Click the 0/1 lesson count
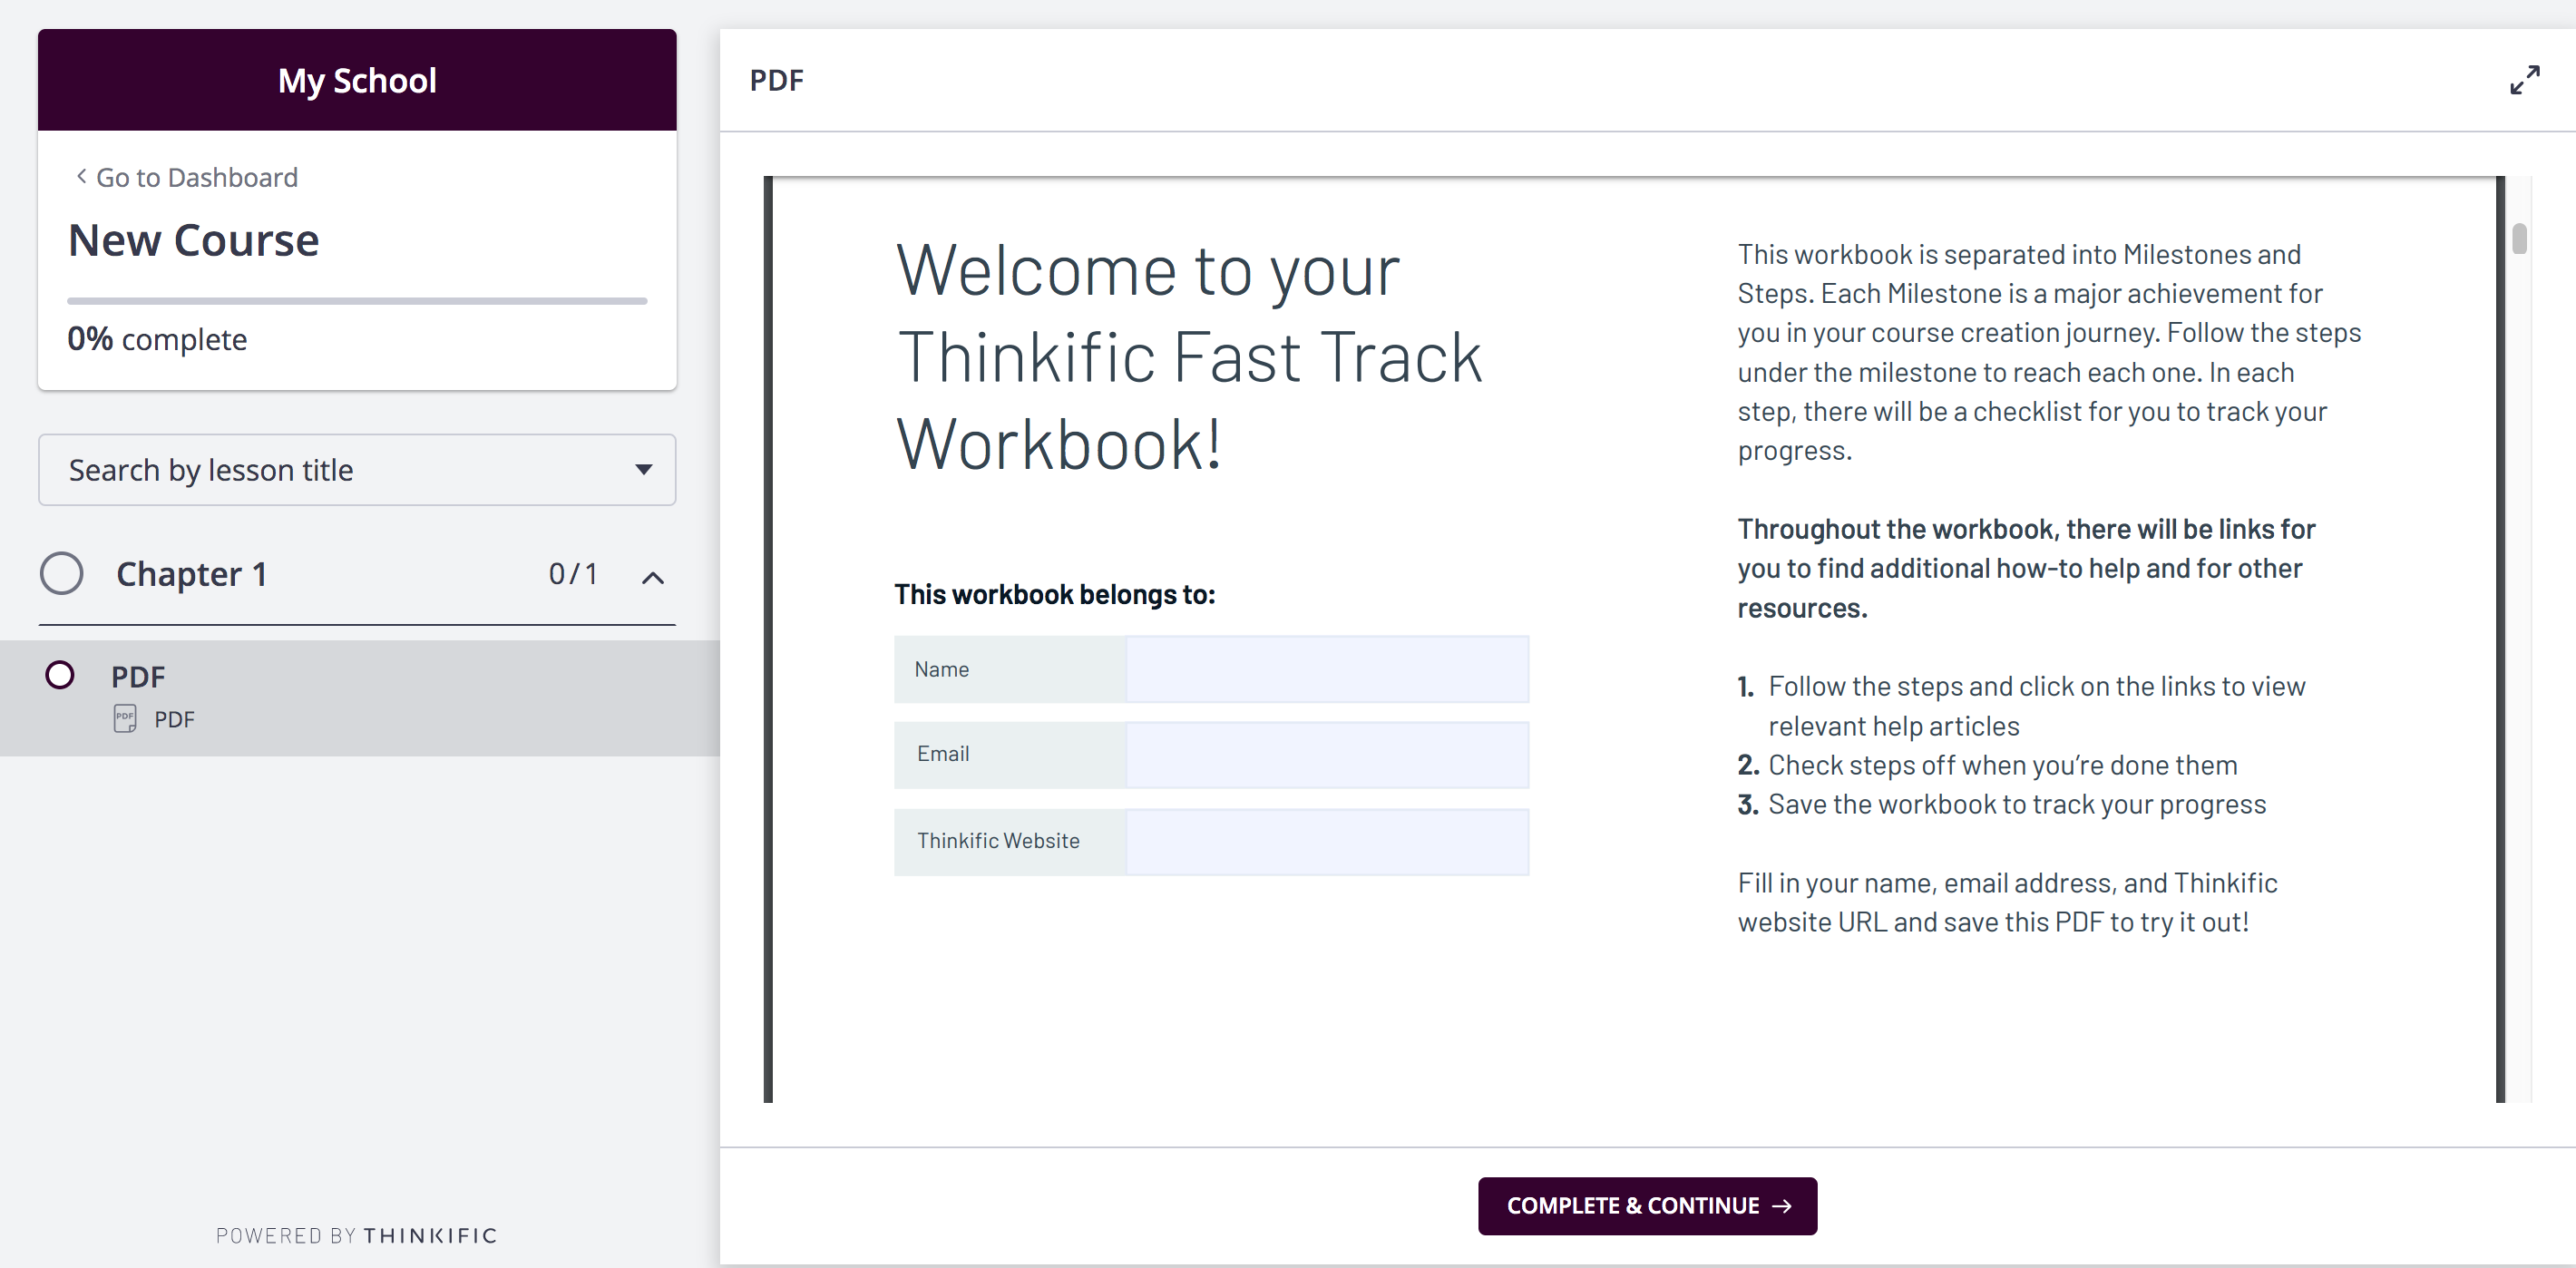Screen dimensions: 2576x1268 click(573, 573)
